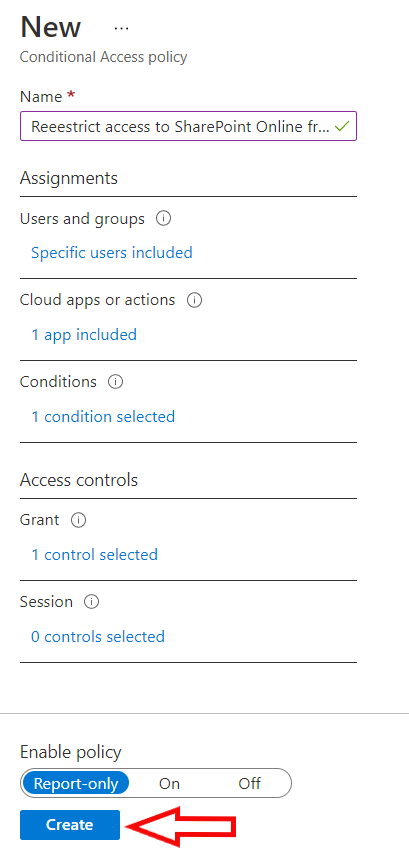409x855 pixels.
Task: Open the ellipsis more options menu
Action: coord(121,28)
